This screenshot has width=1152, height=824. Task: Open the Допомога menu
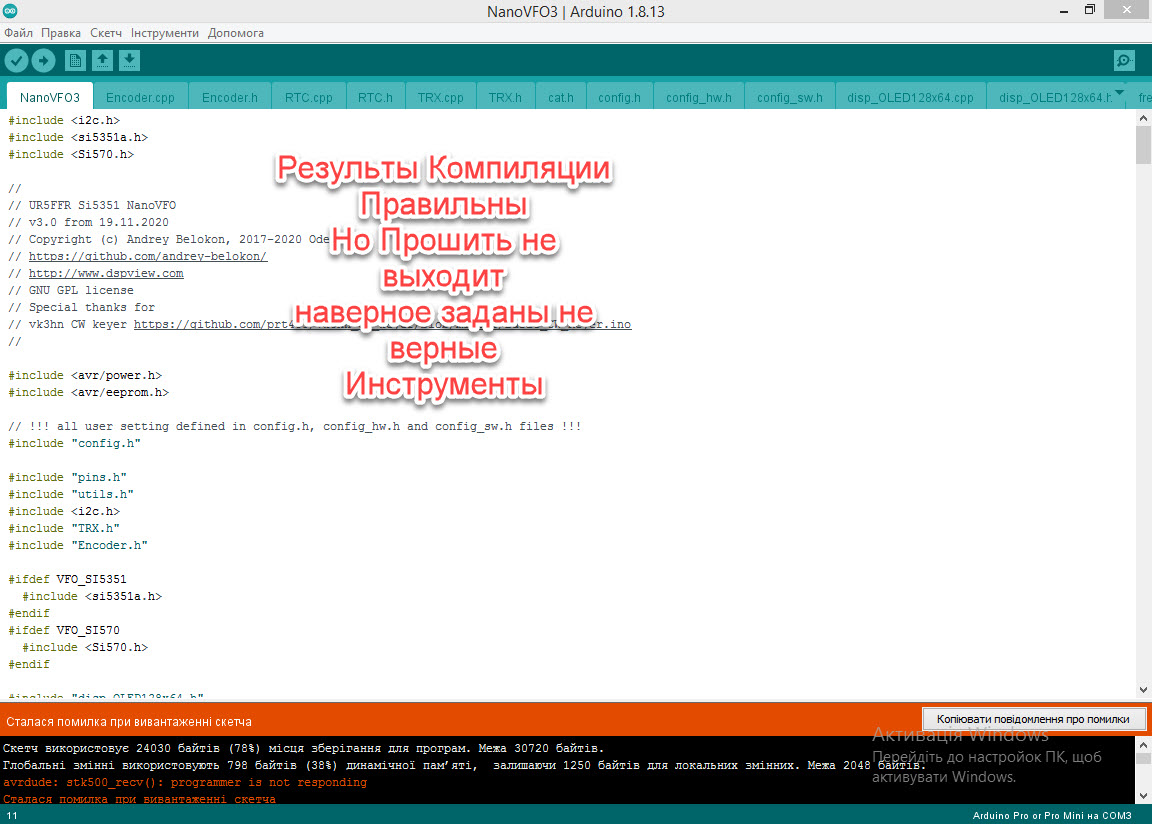(236, 33)
